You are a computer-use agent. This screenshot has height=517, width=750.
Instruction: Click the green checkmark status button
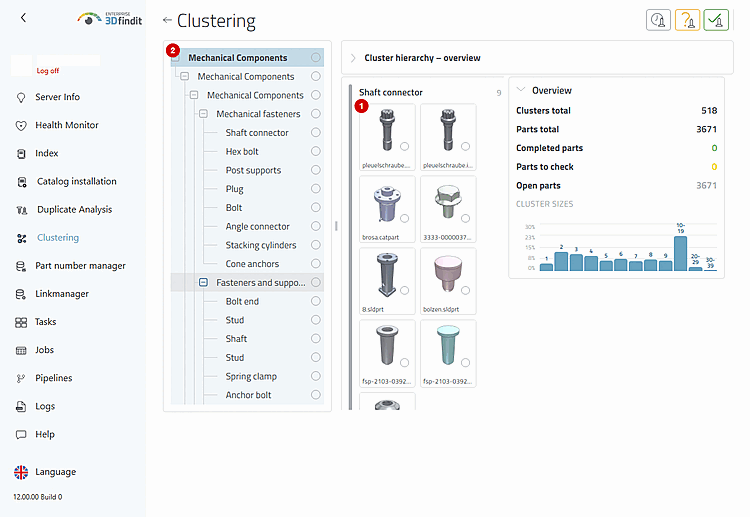(x=716, y=20)
